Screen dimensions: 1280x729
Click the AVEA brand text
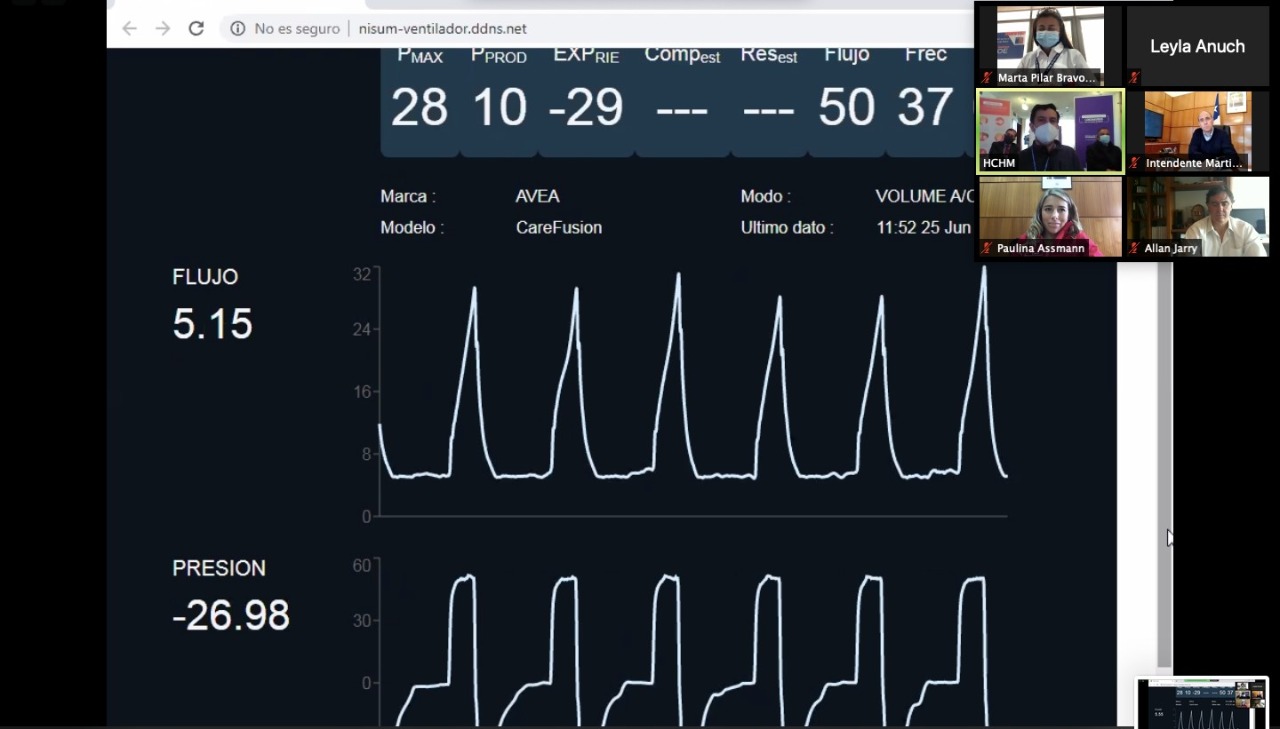point(537,197)
